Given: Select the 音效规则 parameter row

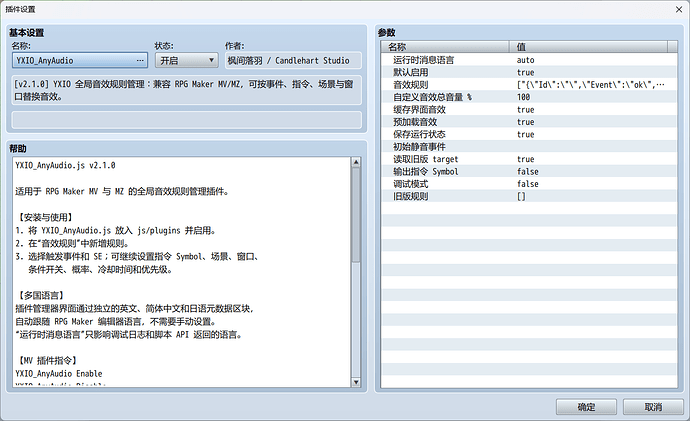Looking at the screenshot, I should click(x=529, y=84).
